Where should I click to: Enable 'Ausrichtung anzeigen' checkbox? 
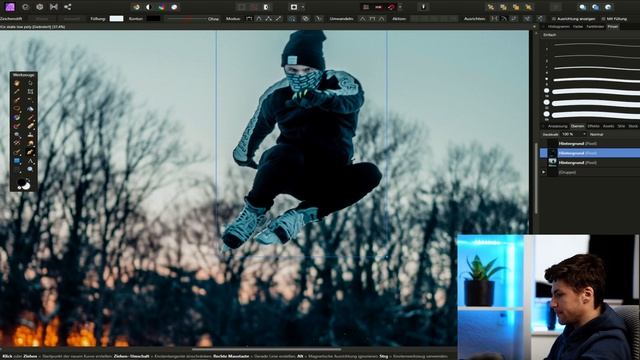coord(554,19)
